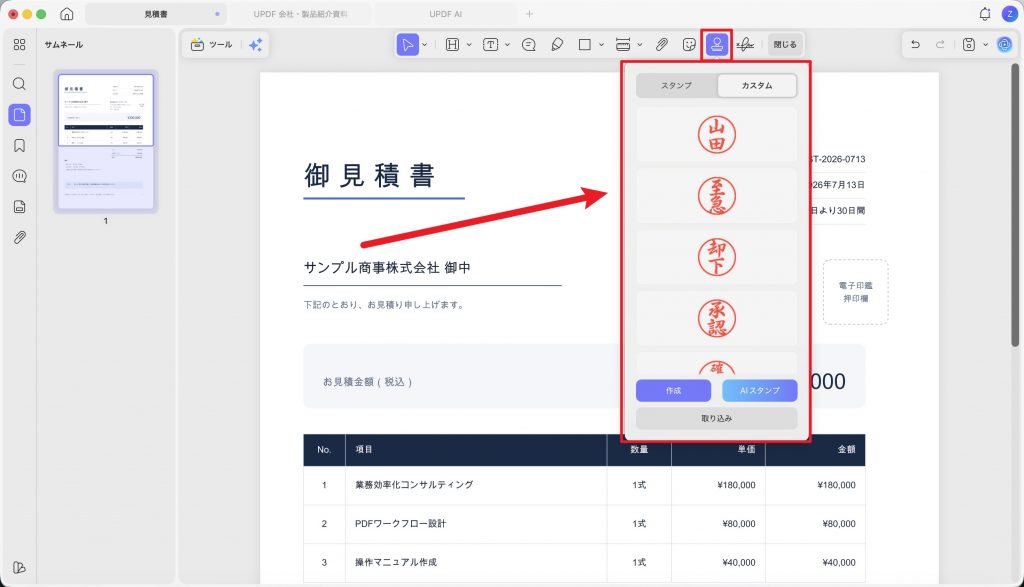Switch to the UPDF AI tab
The width and height of the screenshot is (1024, 587).
pyautogui.click(x=445, y=14)
